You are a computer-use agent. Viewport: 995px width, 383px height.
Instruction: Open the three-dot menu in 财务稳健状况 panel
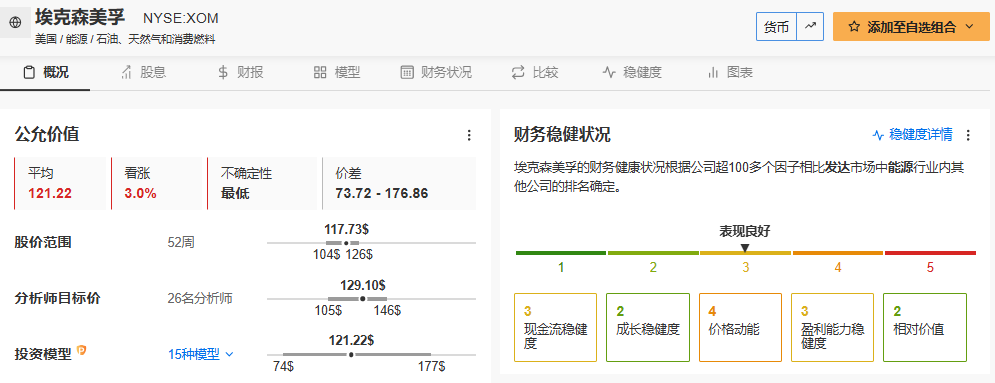pos(968,135)
